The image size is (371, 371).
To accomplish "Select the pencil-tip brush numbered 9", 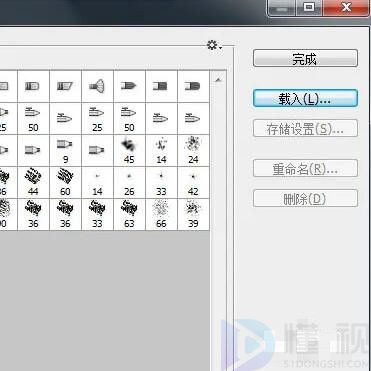I will (x=65, y=150).
